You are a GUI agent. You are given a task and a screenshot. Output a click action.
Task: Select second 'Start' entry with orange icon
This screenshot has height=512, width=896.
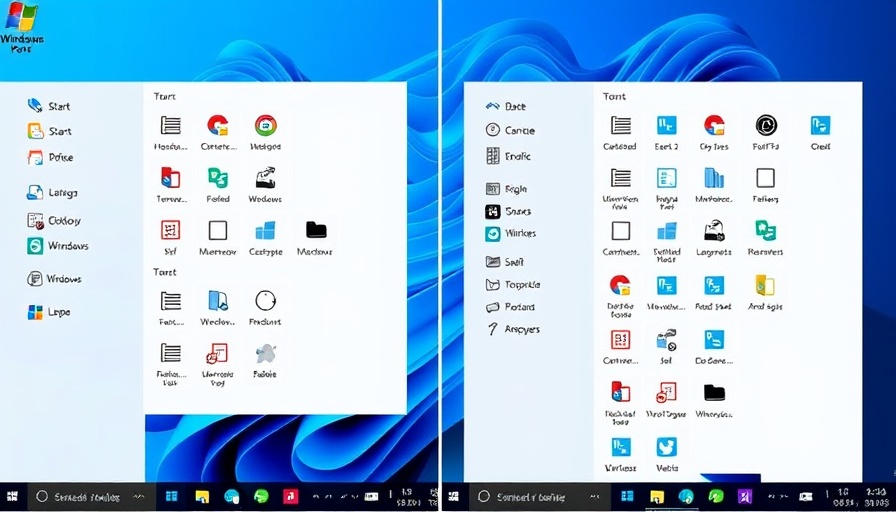click(x=49, y=131)
